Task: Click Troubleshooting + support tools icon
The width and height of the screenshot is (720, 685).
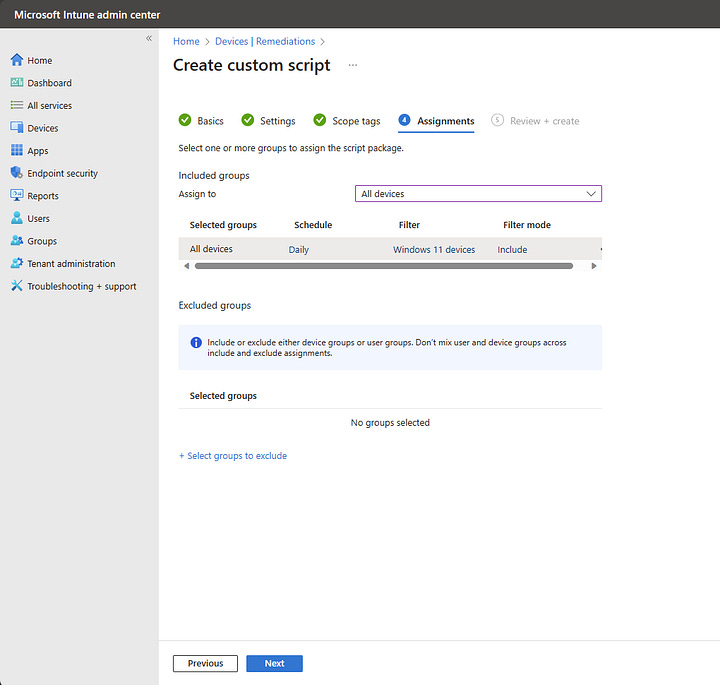Action: pyautogui.click(x=17, y=286)
